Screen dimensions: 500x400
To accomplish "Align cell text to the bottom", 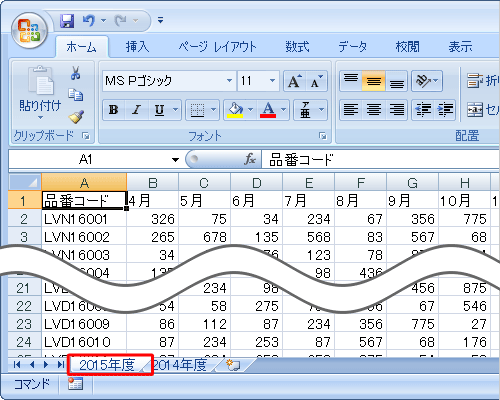I will point(396,81).
